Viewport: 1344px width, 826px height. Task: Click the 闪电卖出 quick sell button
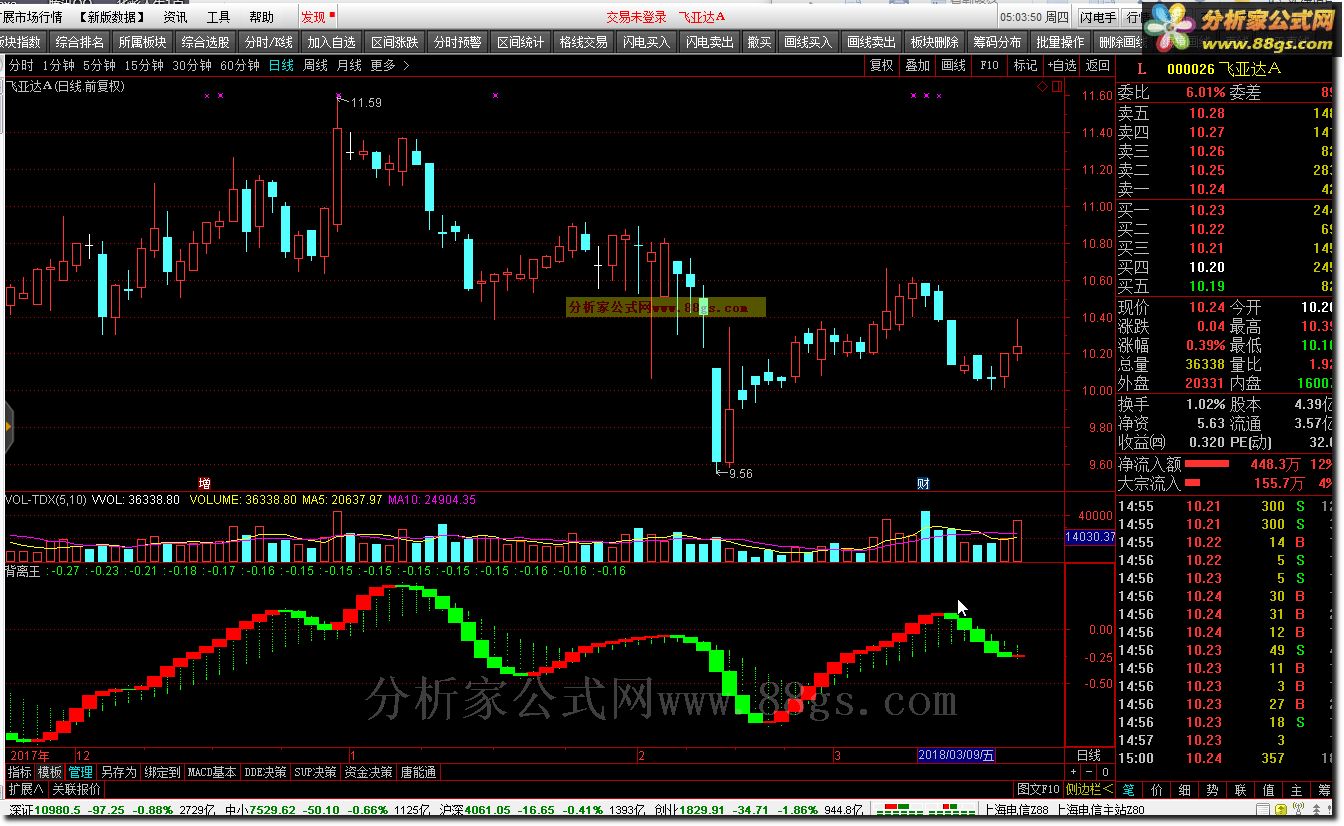pyautogui.click(x=709, y=42)
